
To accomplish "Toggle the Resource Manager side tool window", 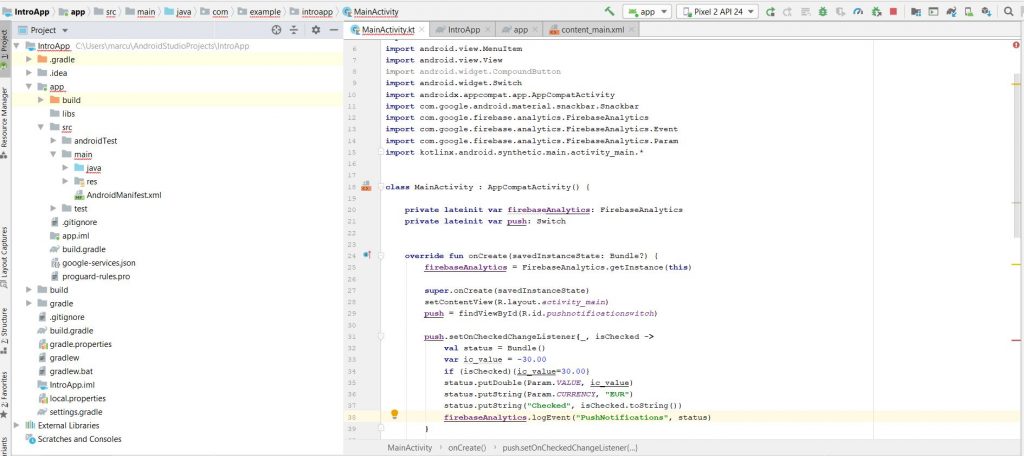I will coord(5,118).
